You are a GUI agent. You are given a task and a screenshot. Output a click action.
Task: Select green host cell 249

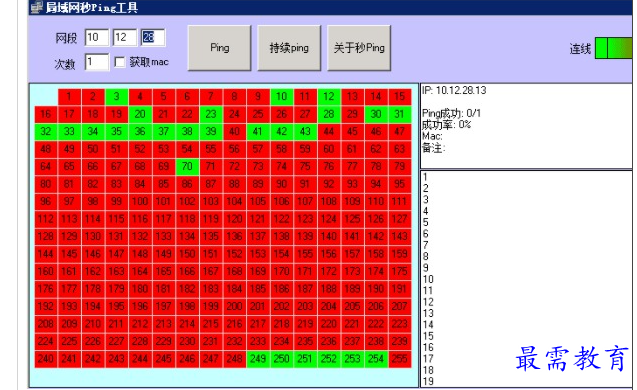tap(258, 359)
